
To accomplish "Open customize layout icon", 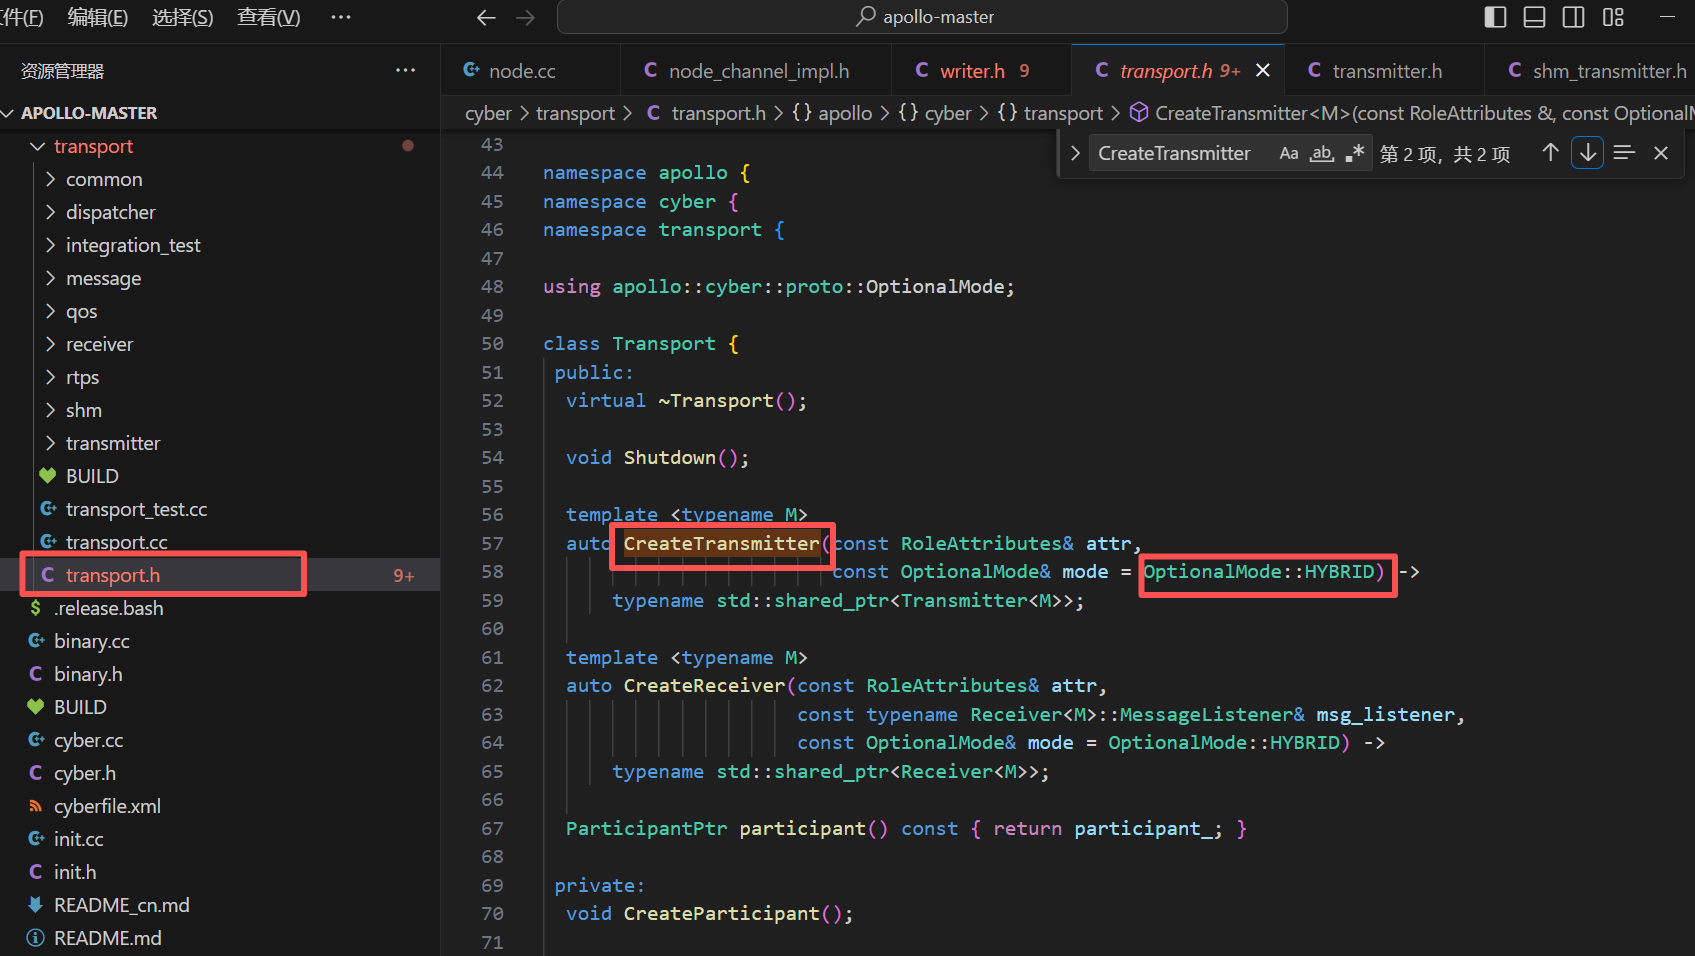I will pos(1613,17).
